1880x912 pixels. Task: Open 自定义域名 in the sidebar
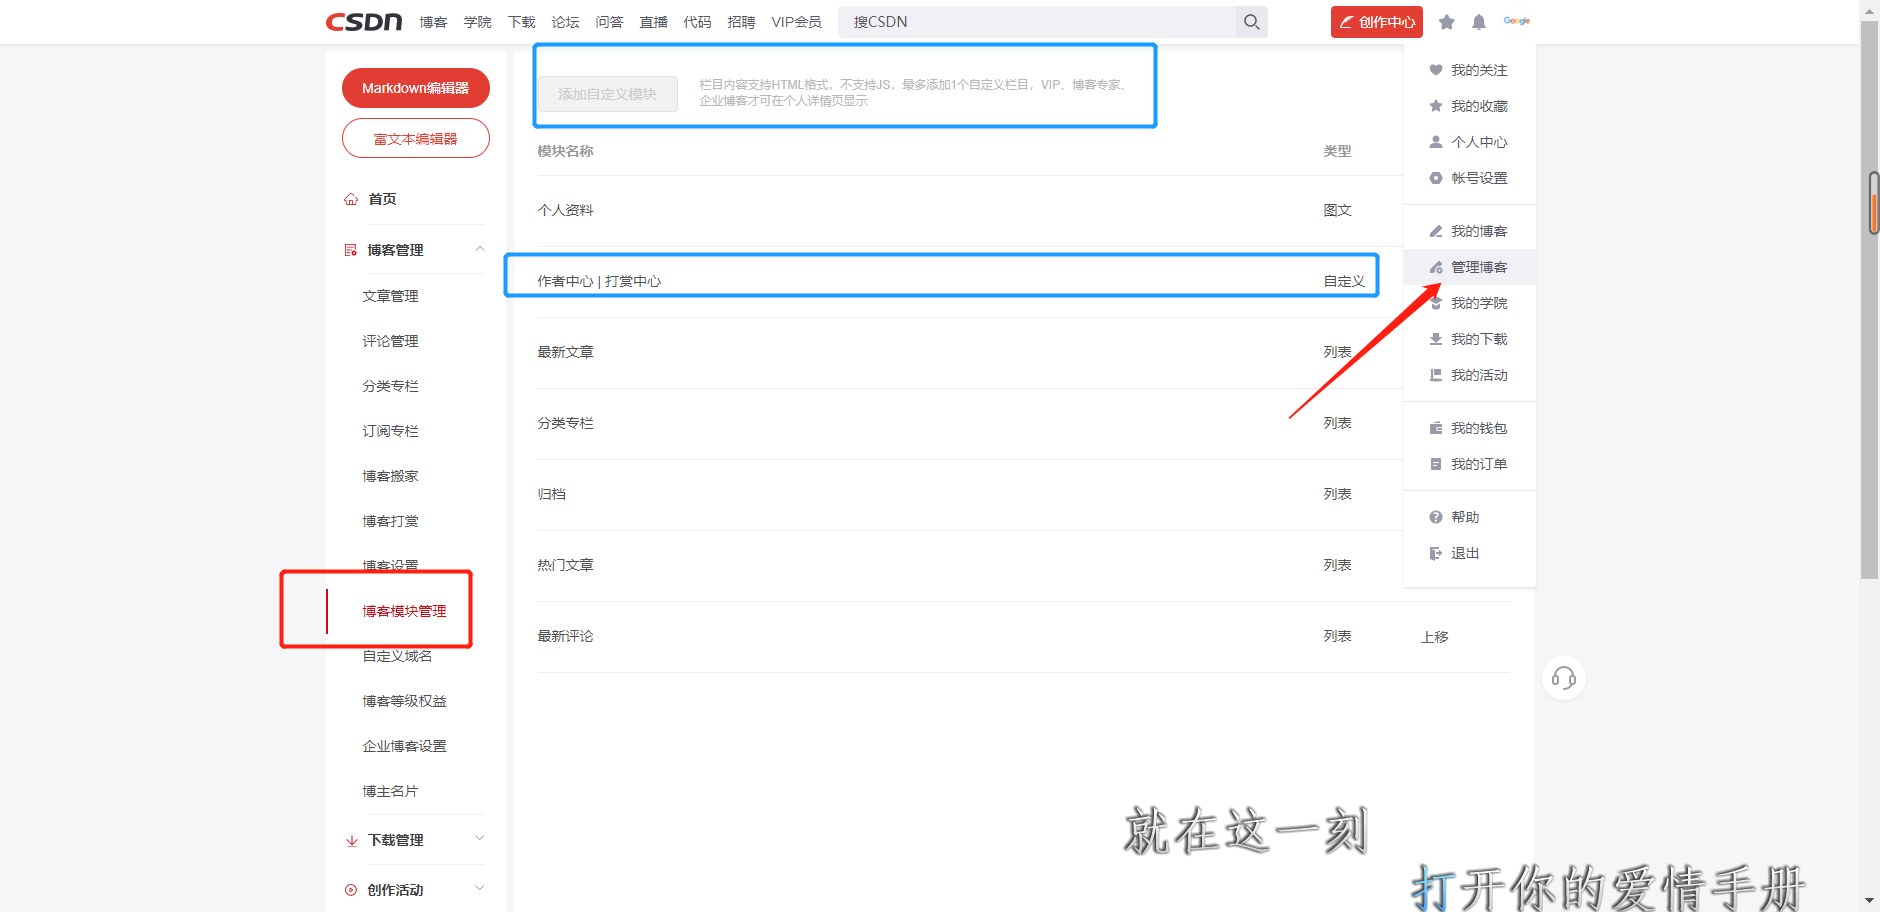coord(397,656)
